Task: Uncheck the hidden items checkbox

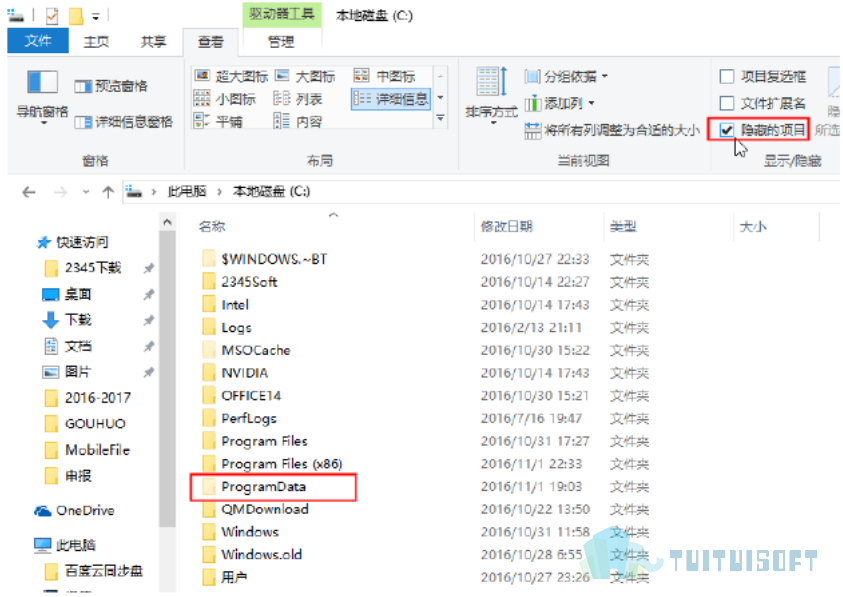Action: tap(727, 130)
